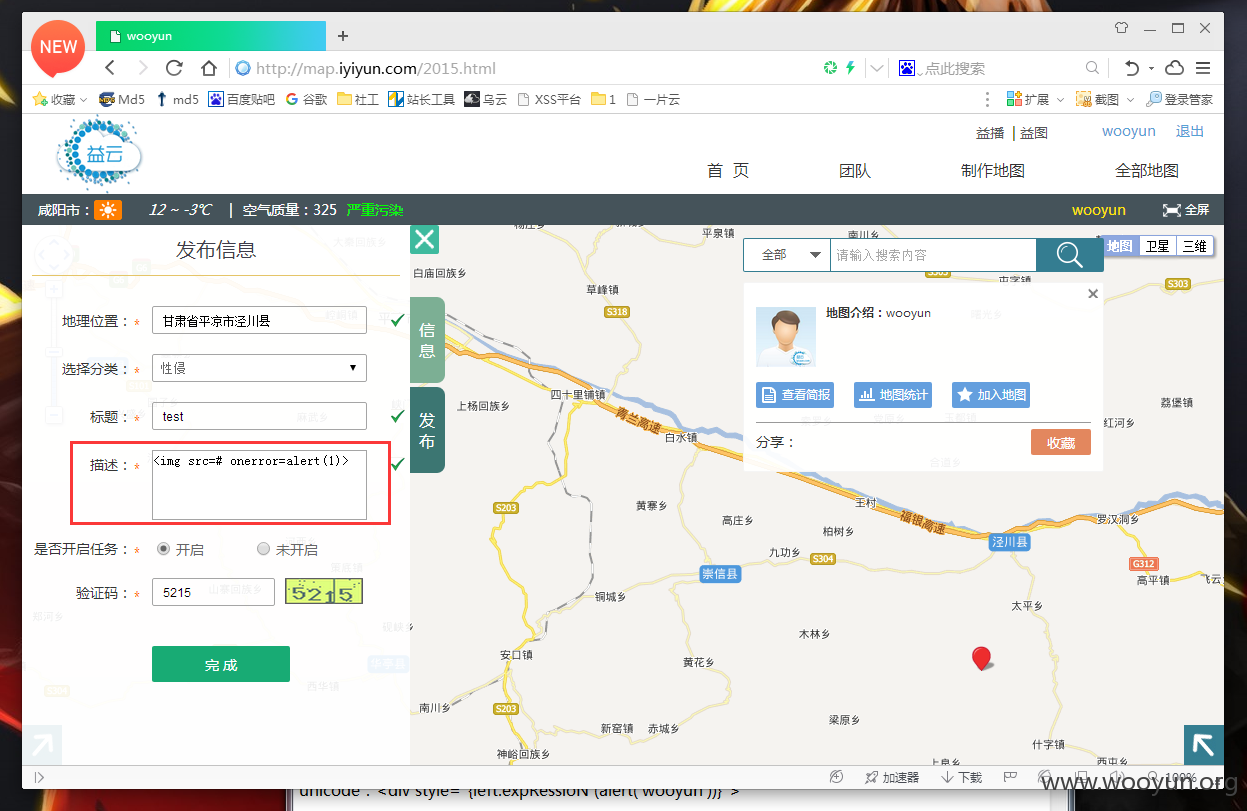Image resolution: width=1247 pixels, height=811 pixels.
Task: Go to 首页 navigation item
Action: tap(728, 171)
